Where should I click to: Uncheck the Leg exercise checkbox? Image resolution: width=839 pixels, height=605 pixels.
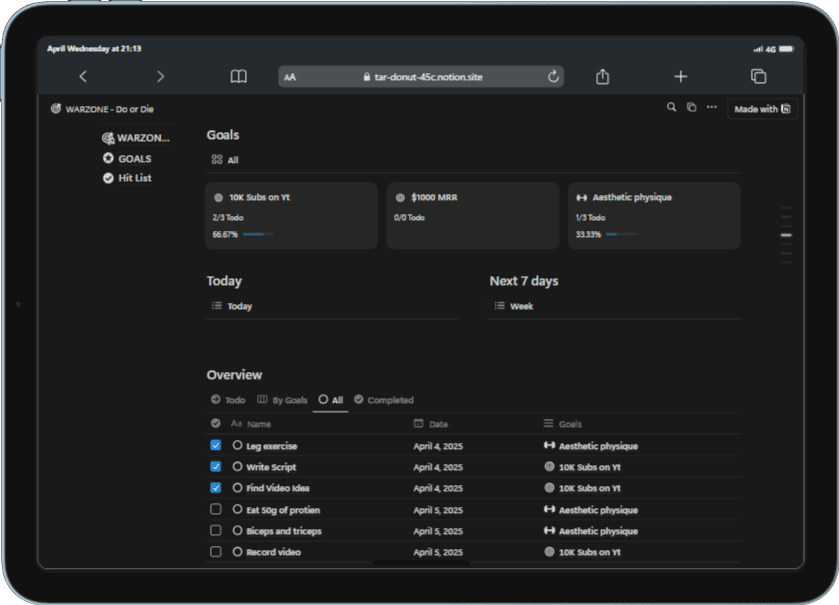click(216, 445)
